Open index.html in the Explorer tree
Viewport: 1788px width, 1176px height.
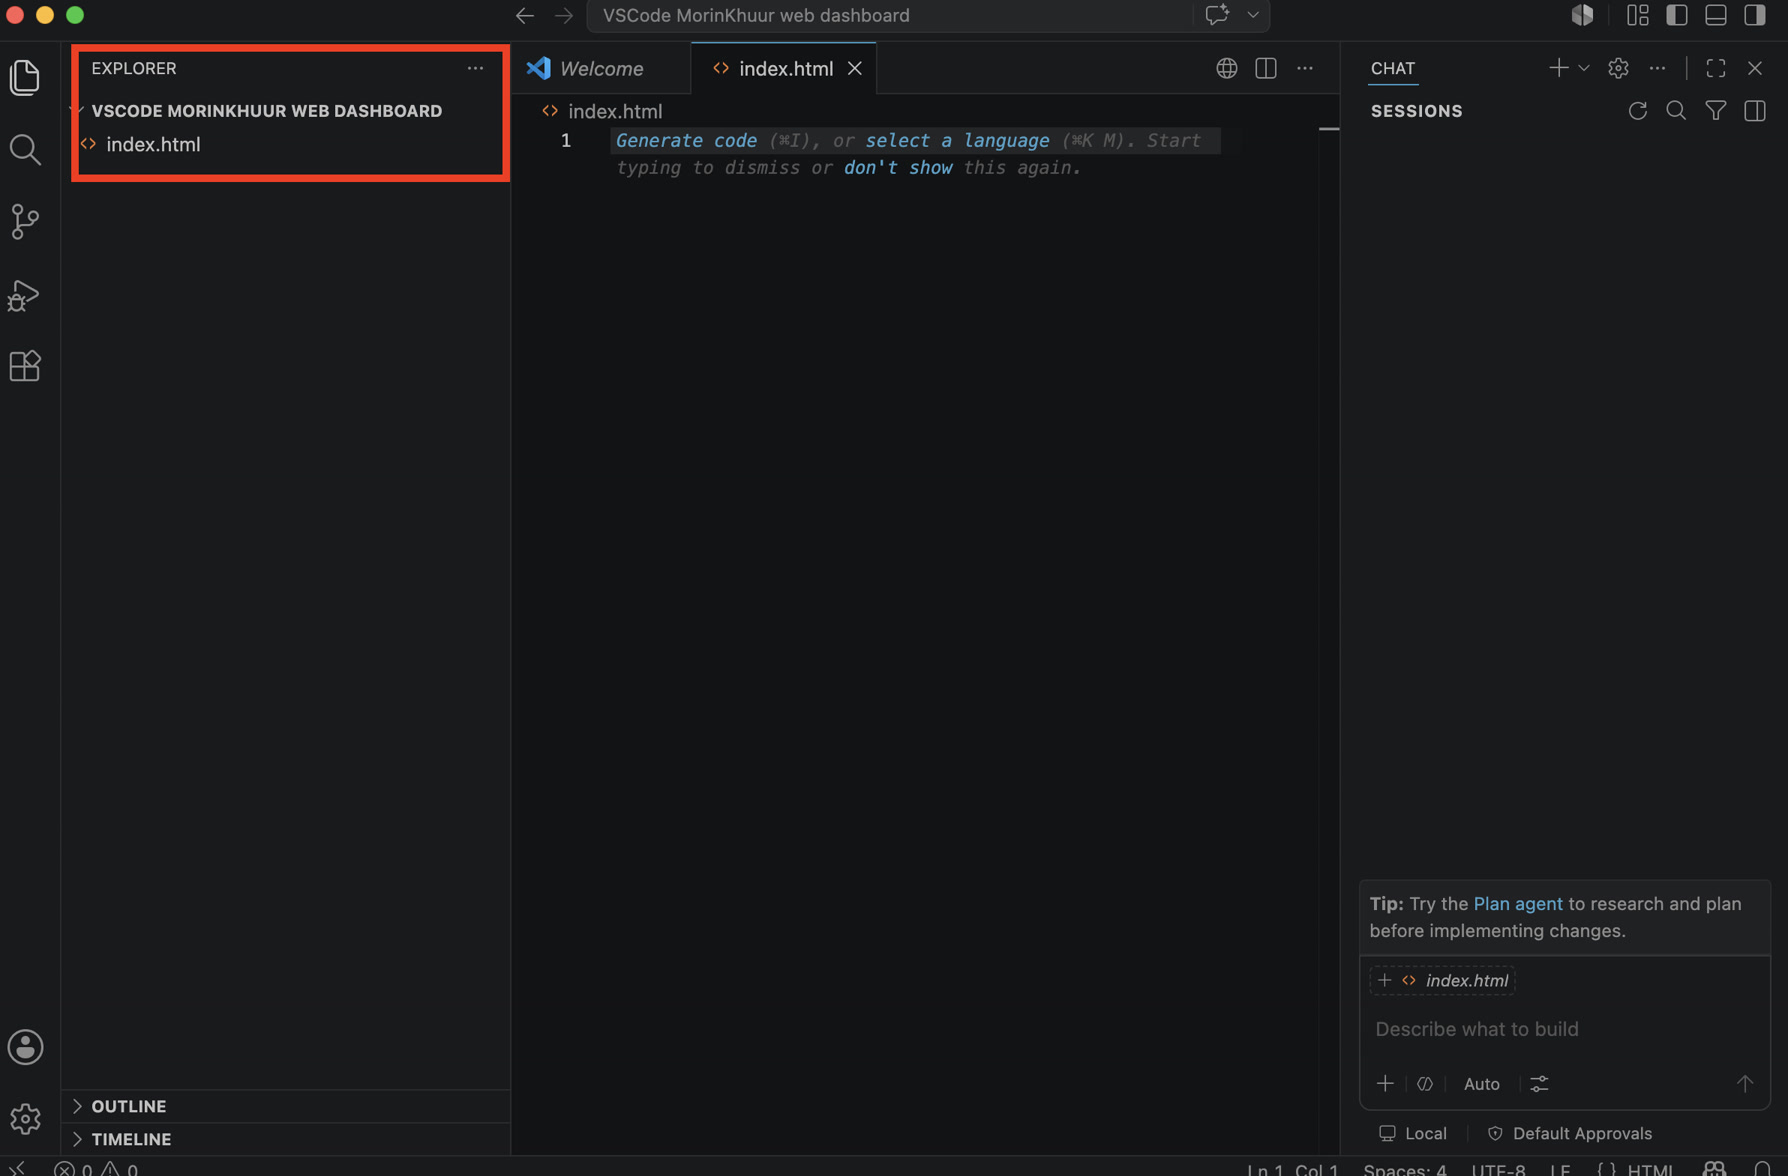coord(285,144)
